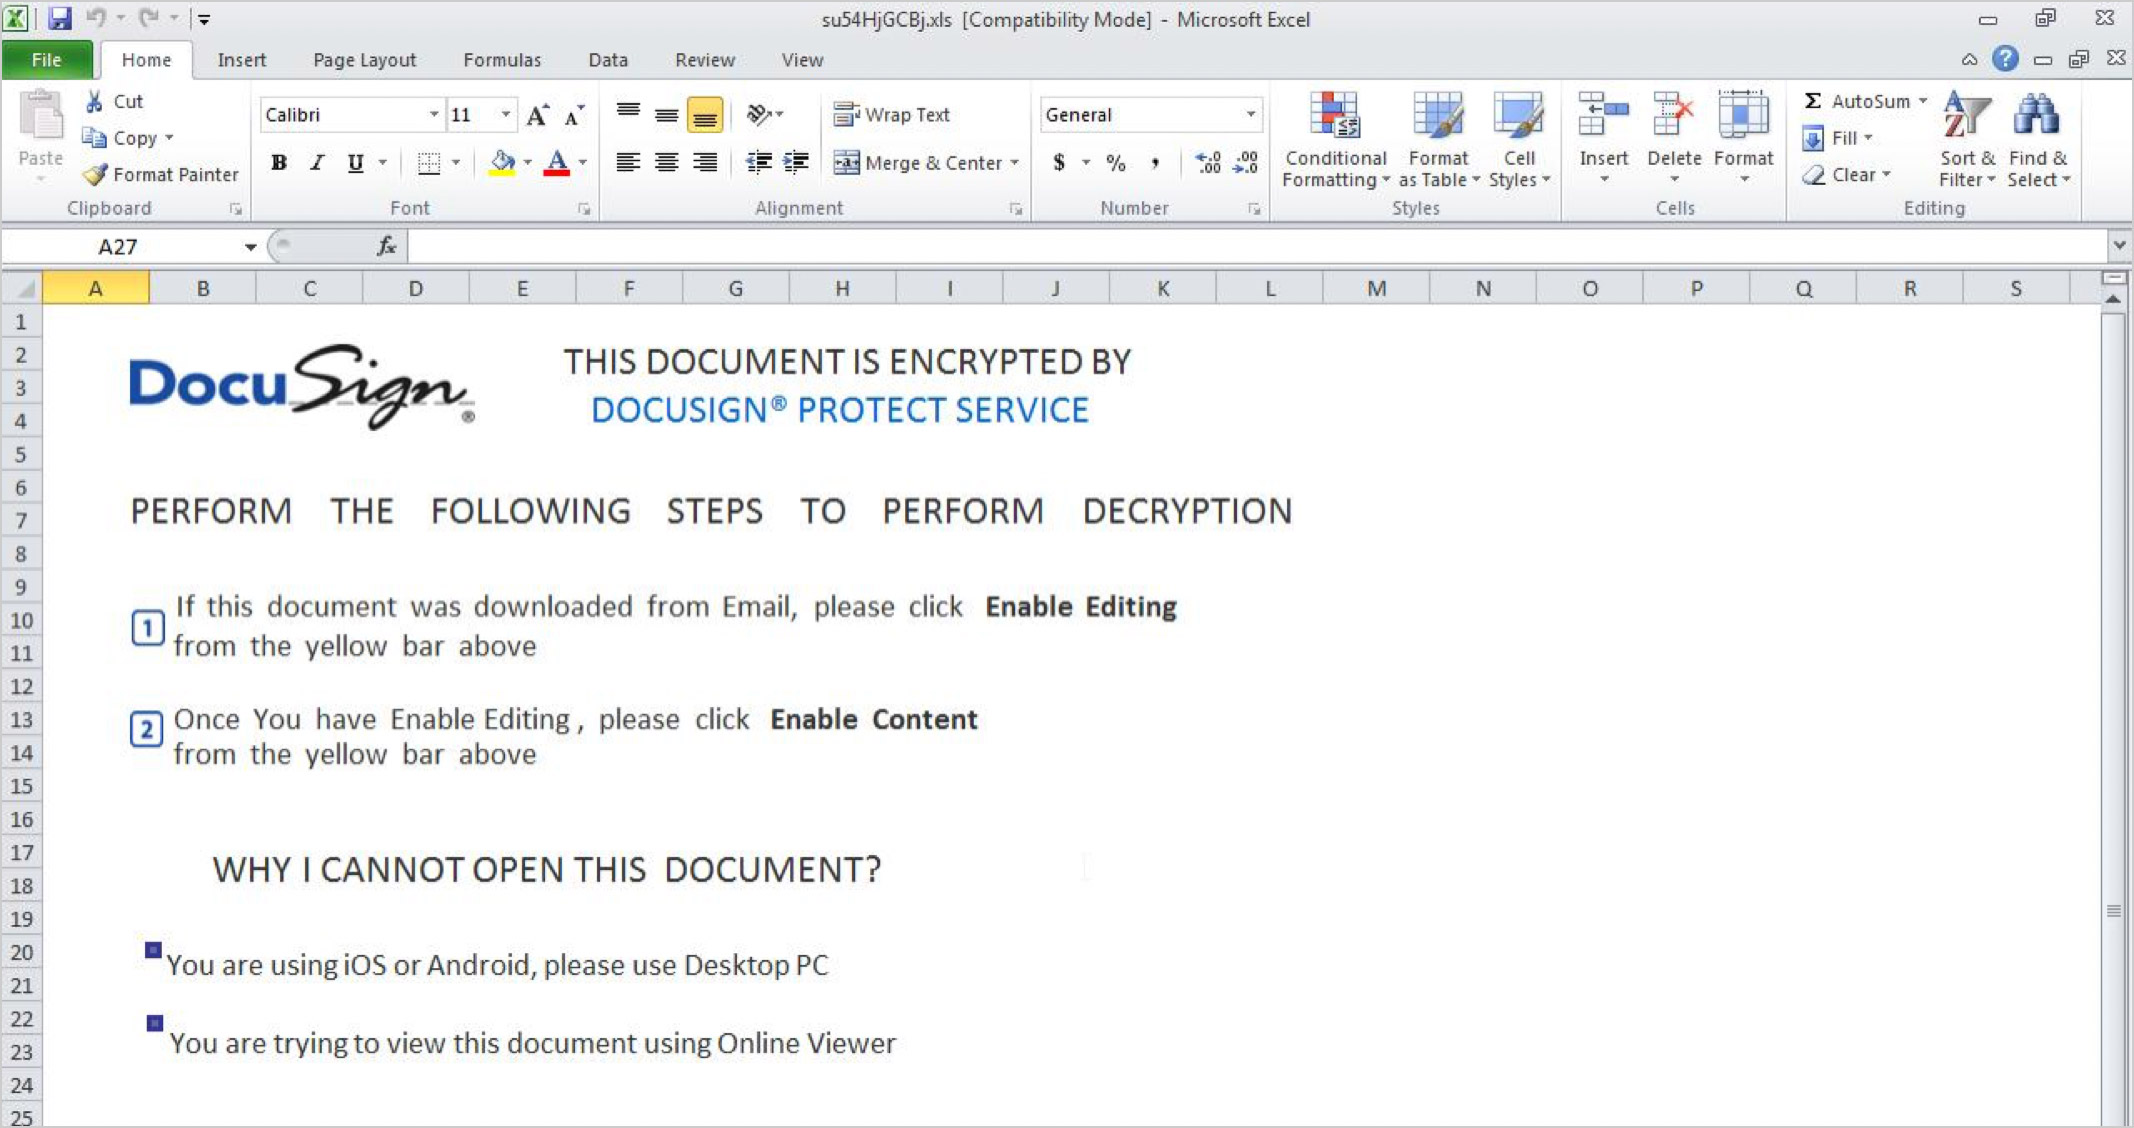The width and height of the screenshot is (2134, 1128).
Task: Switch to the Review tab
Action: (x=705, y=60)
